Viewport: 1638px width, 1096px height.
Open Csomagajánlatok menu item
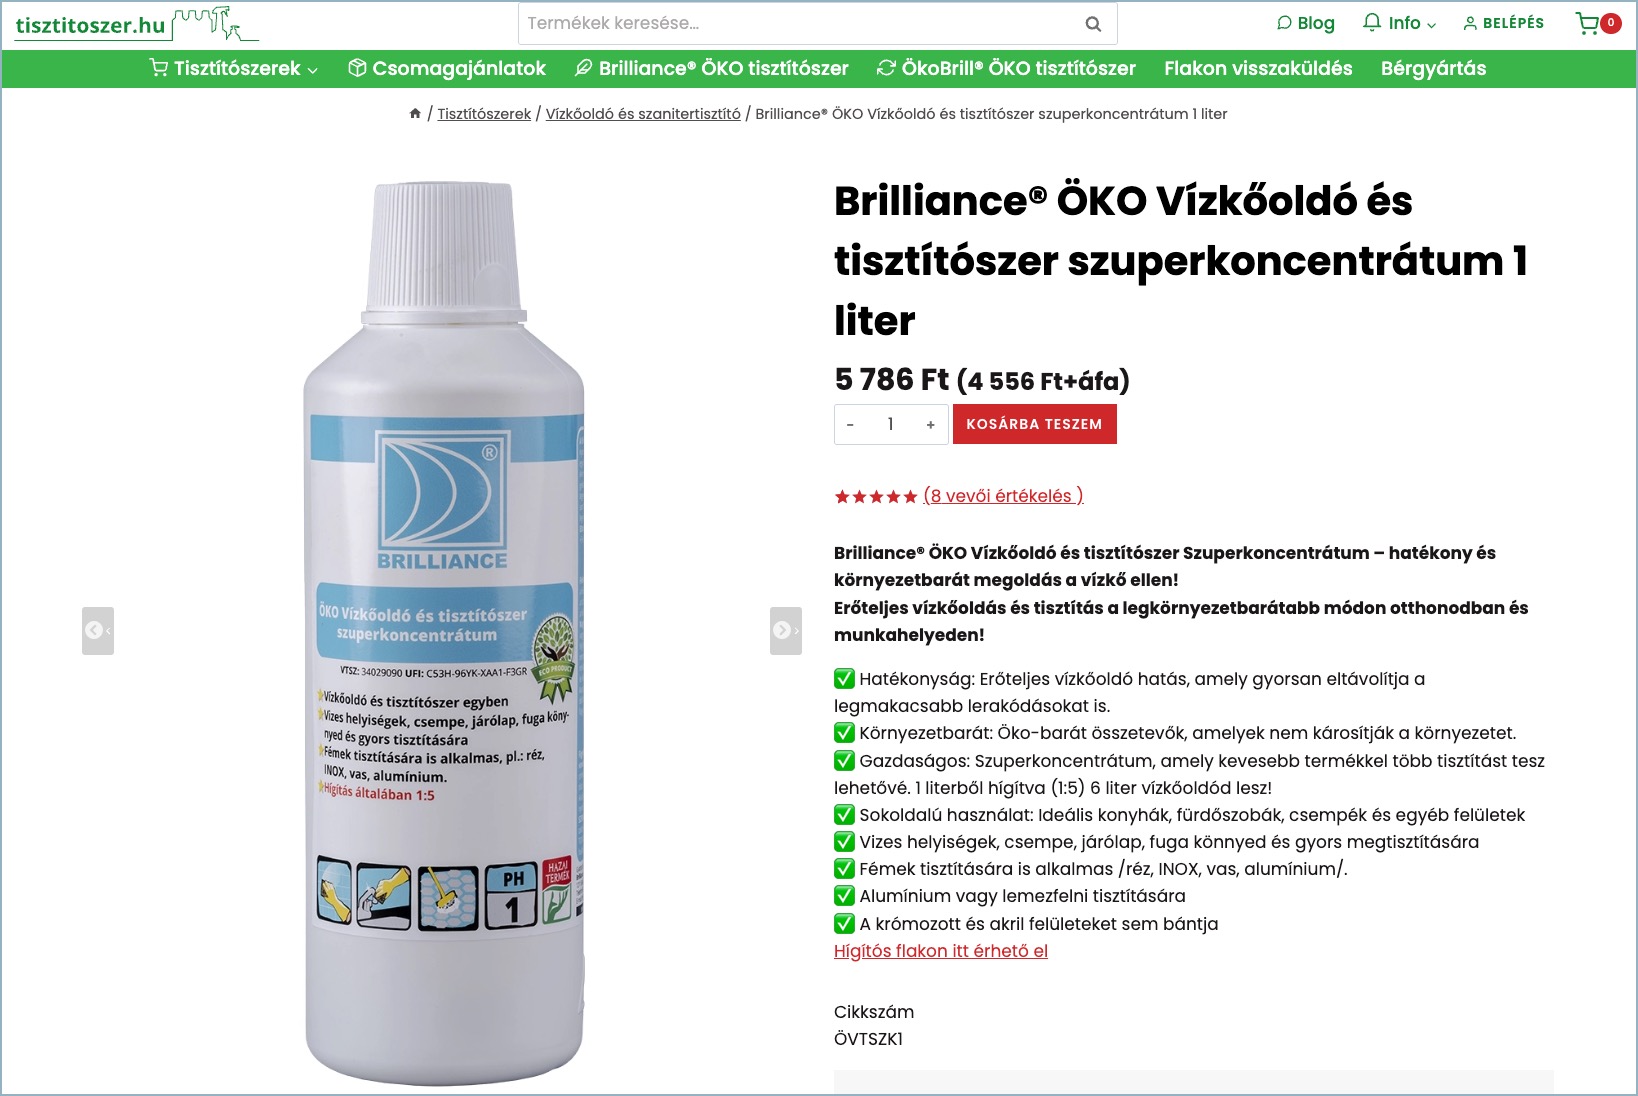(446, 68)
